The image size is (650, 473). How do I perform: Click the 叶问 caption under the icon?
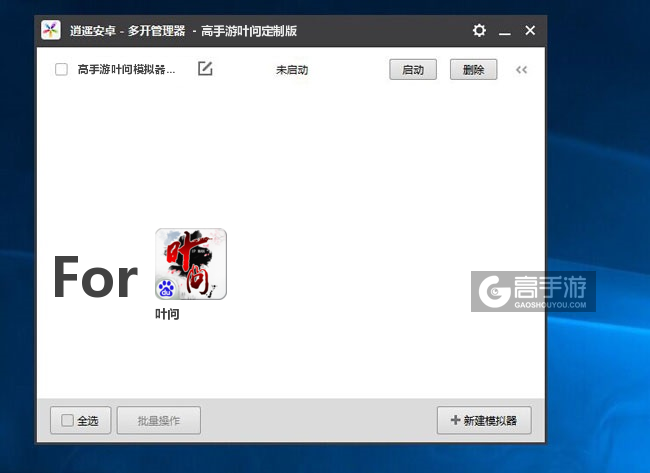[167, 314]
